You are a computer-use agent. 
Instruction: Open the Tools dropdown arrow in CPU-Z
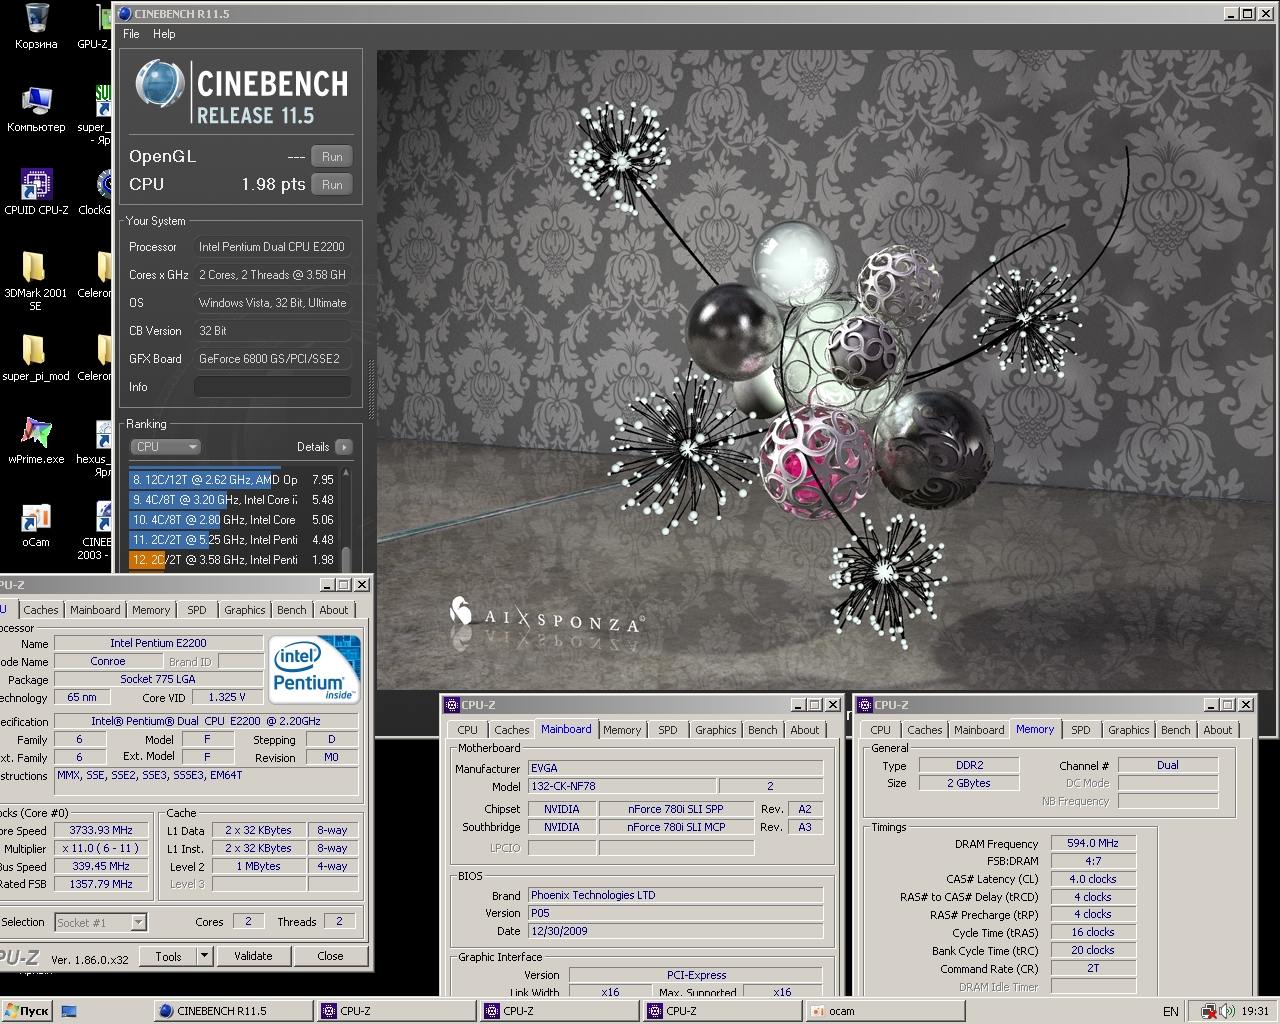(205, 956)
